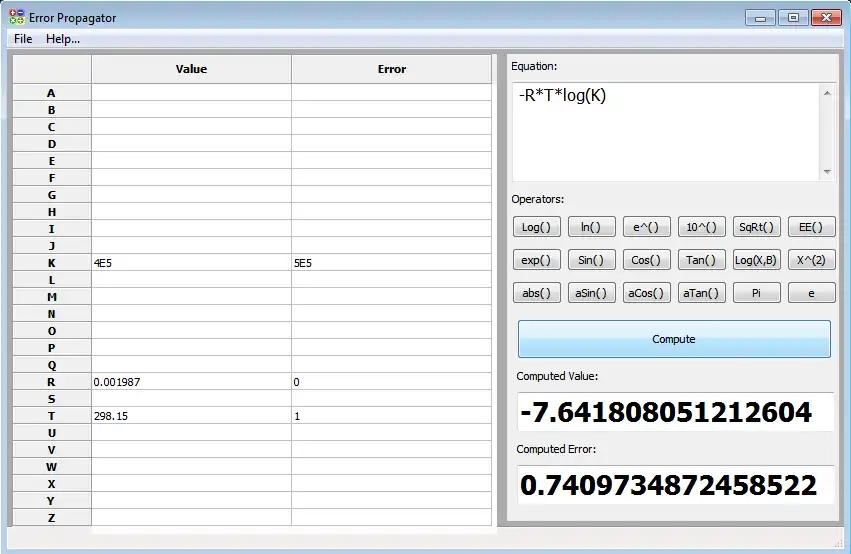Click the Error Propagator app icon

16,17
